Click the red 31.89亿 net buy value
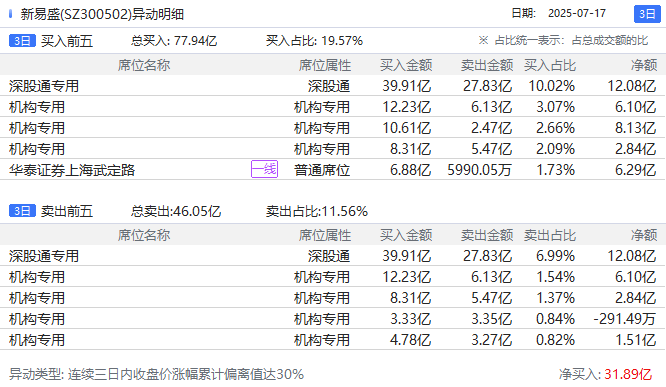666x387 pixels. click(x=628, y=374)
